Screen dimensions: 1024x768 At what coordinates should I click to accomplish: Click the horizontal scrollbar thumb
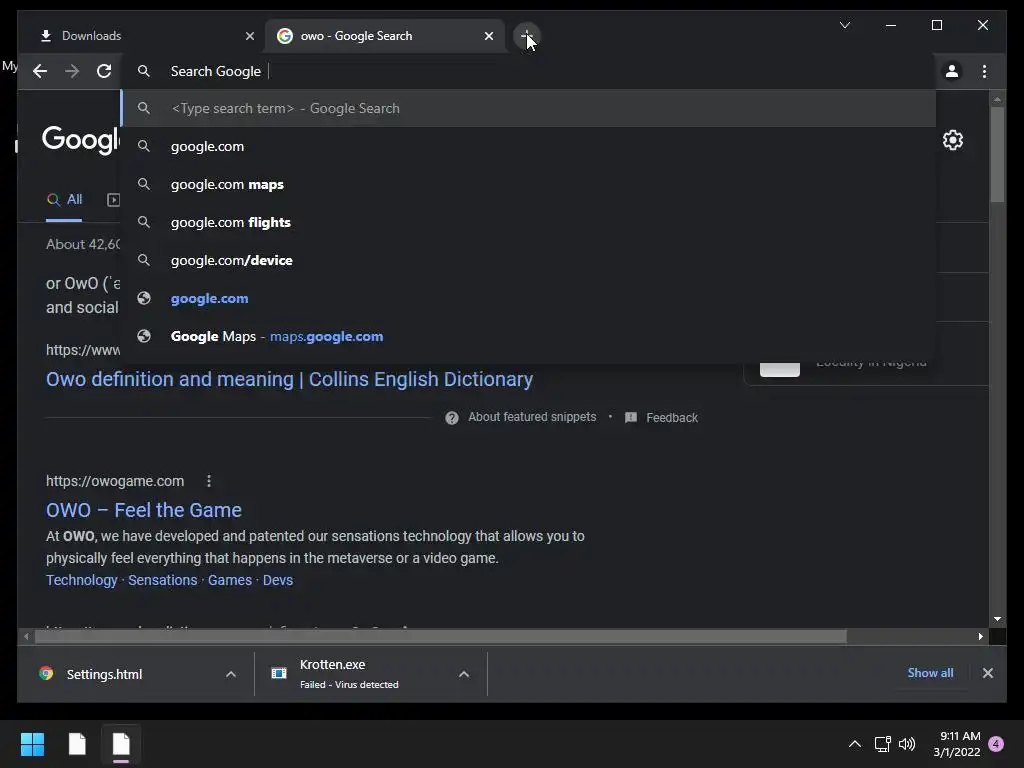(x=441, y=636)
